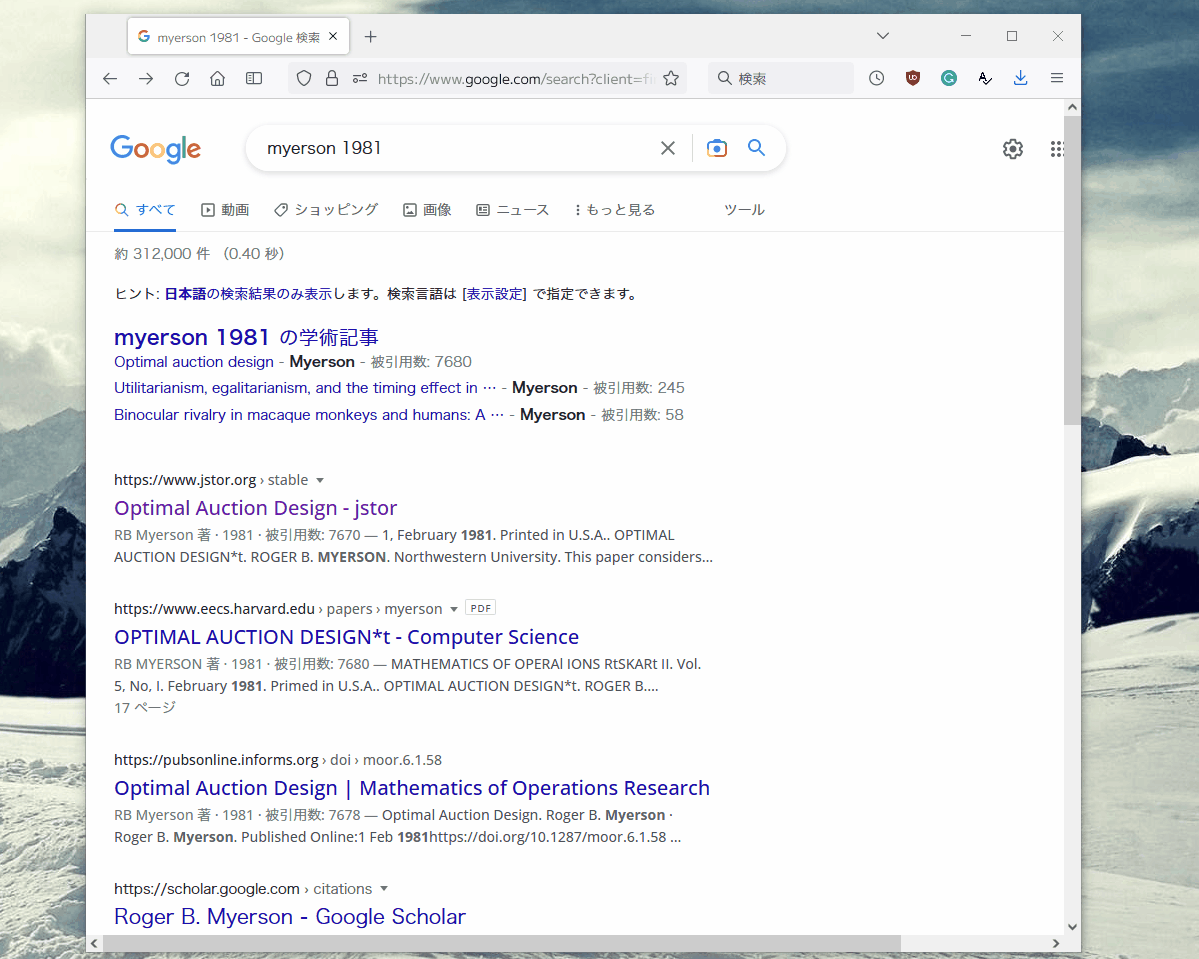Clear the Google search query

(668, 148)
